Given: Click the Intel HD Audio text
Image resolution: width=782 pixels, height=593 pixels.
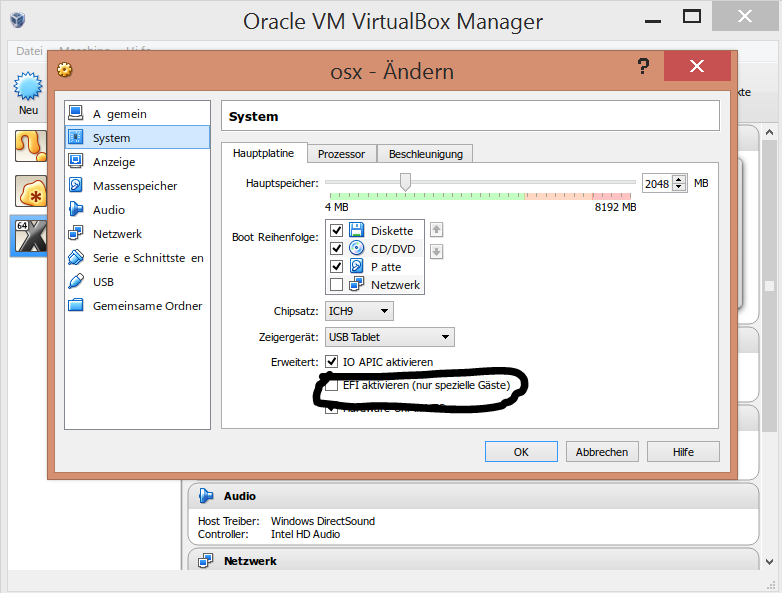Looking at the screenshot, I should click(305, 534).
